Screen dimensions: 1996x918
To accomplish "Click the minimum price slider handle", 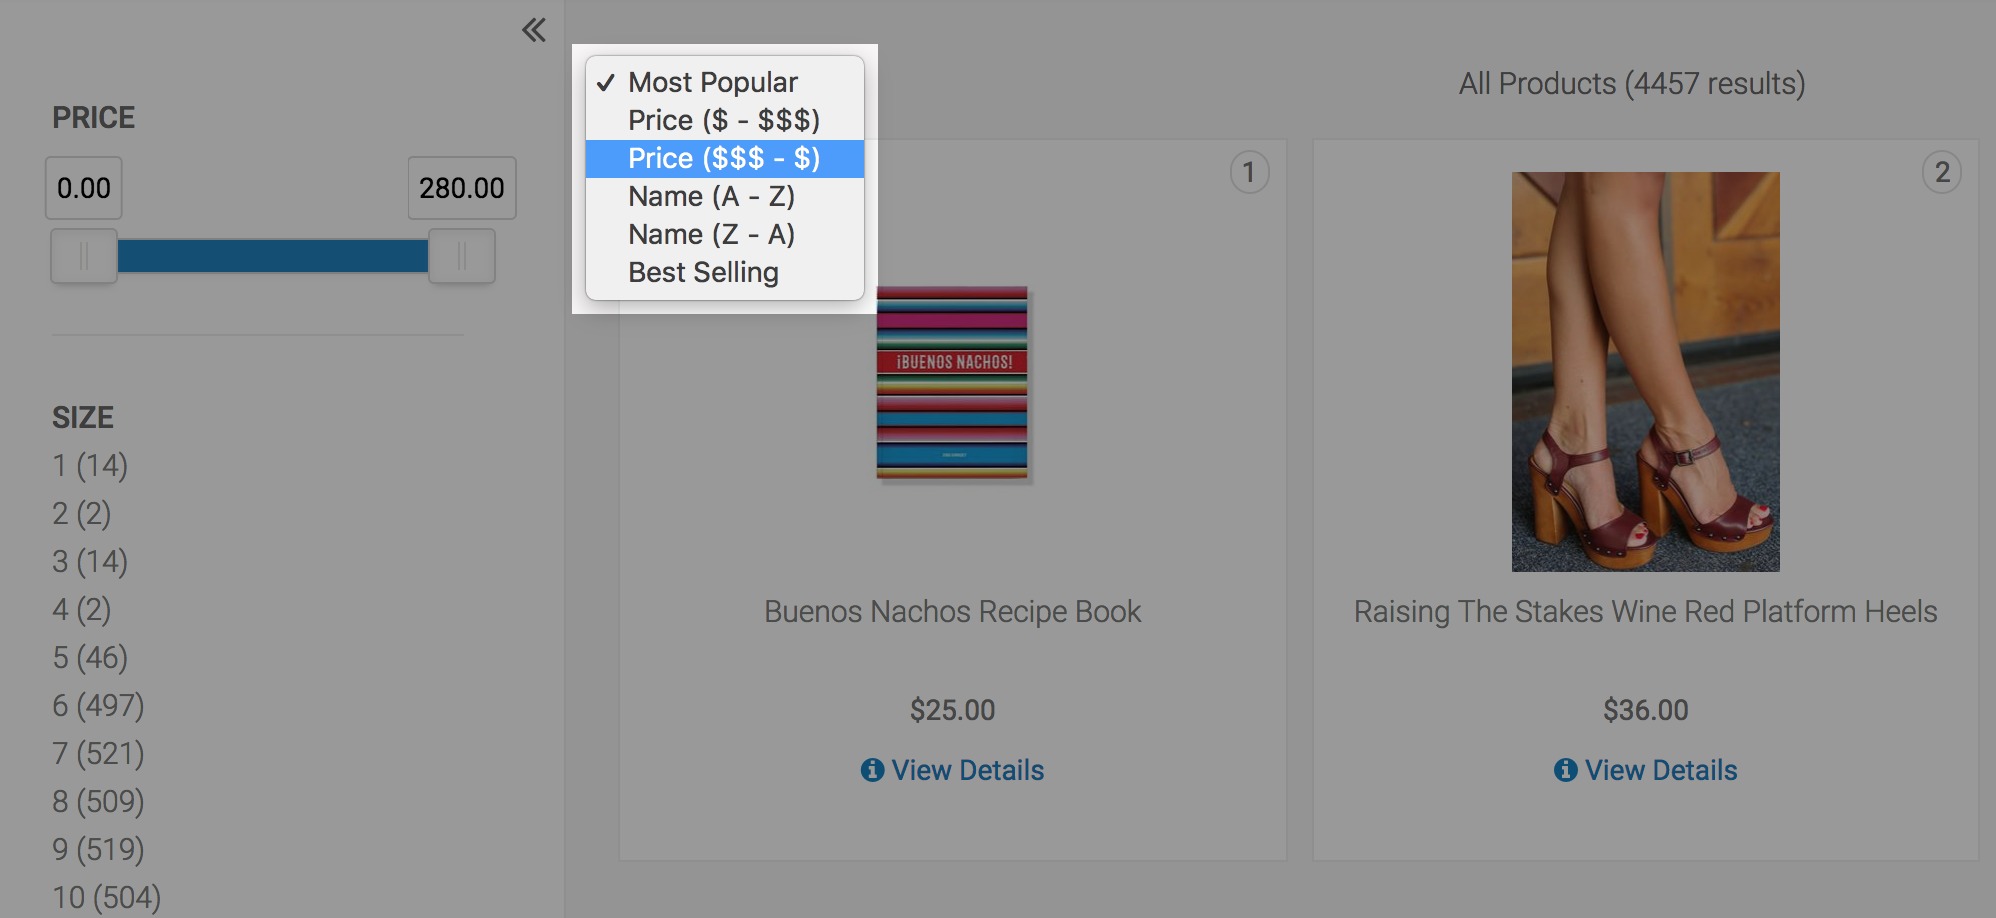I will 84,256.
